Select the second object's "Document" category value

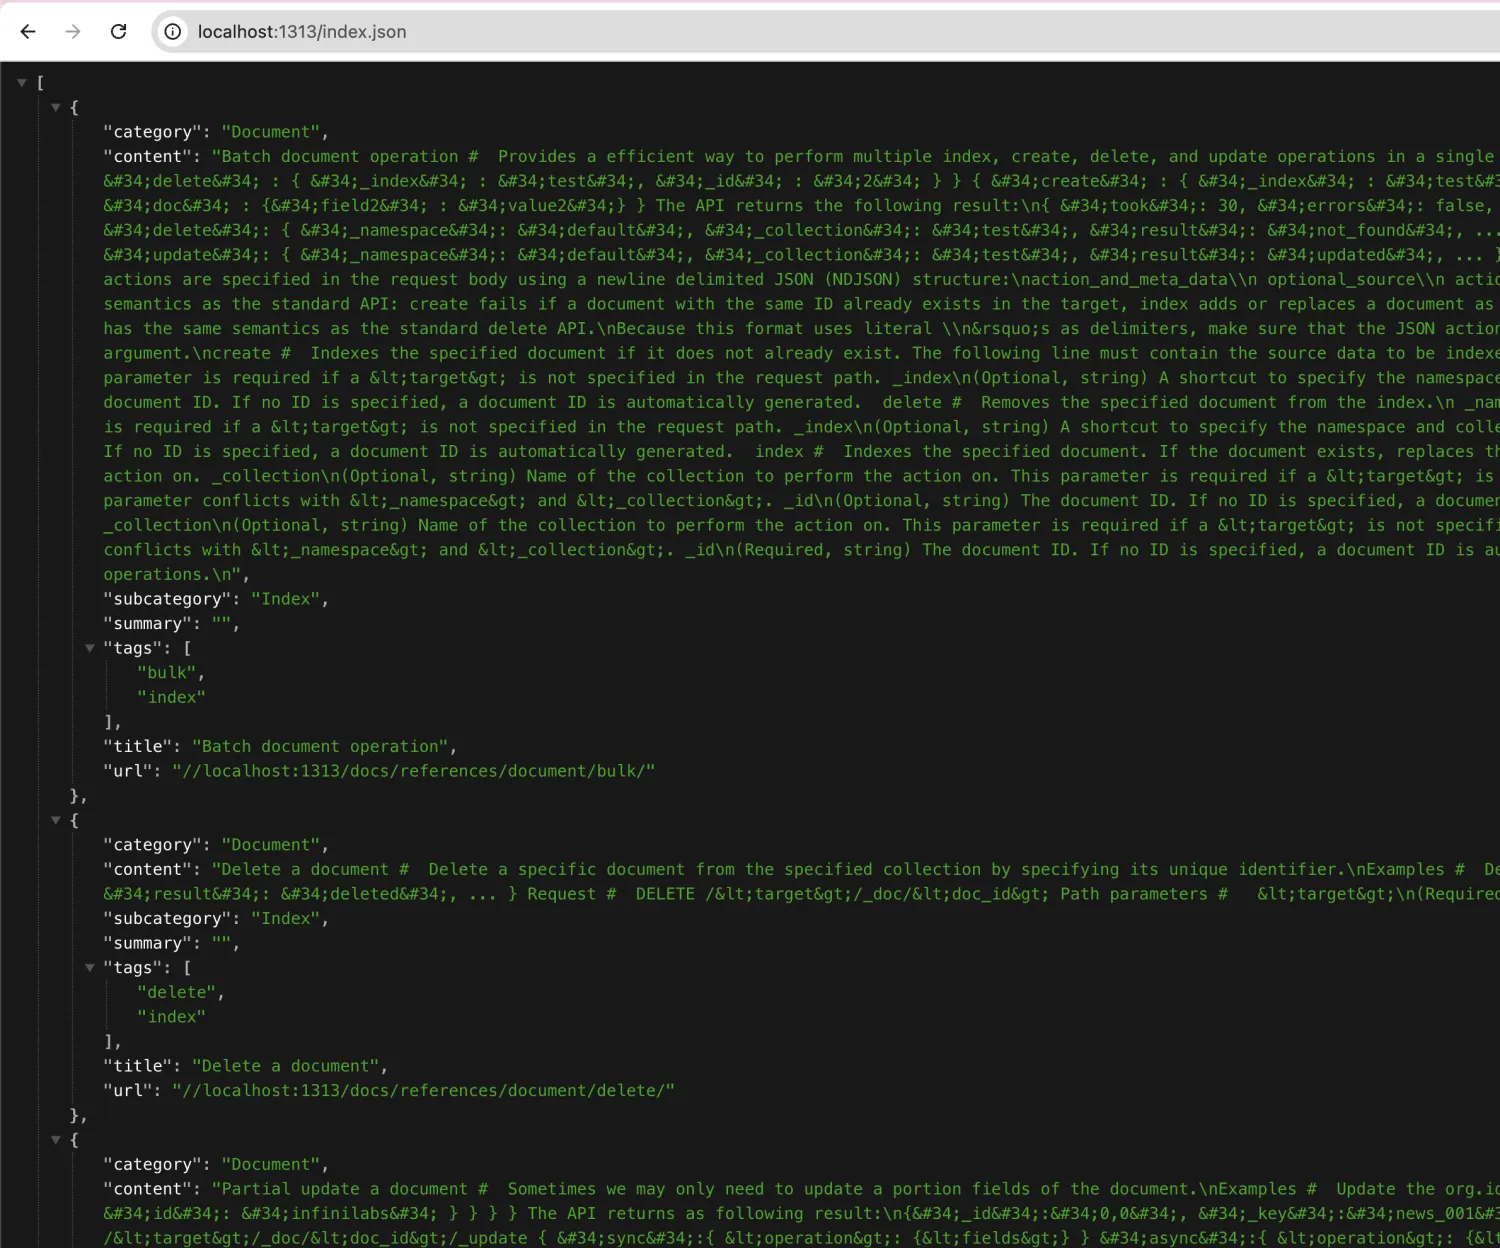pos(271,845)
